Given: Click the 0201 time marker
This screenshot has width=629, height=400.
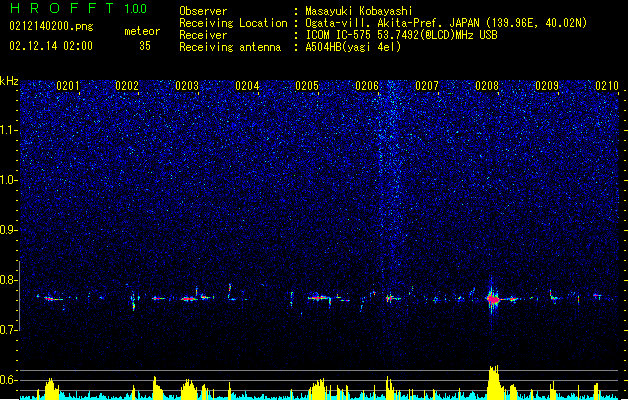Looking at the screenshot, I should [68, 86].
